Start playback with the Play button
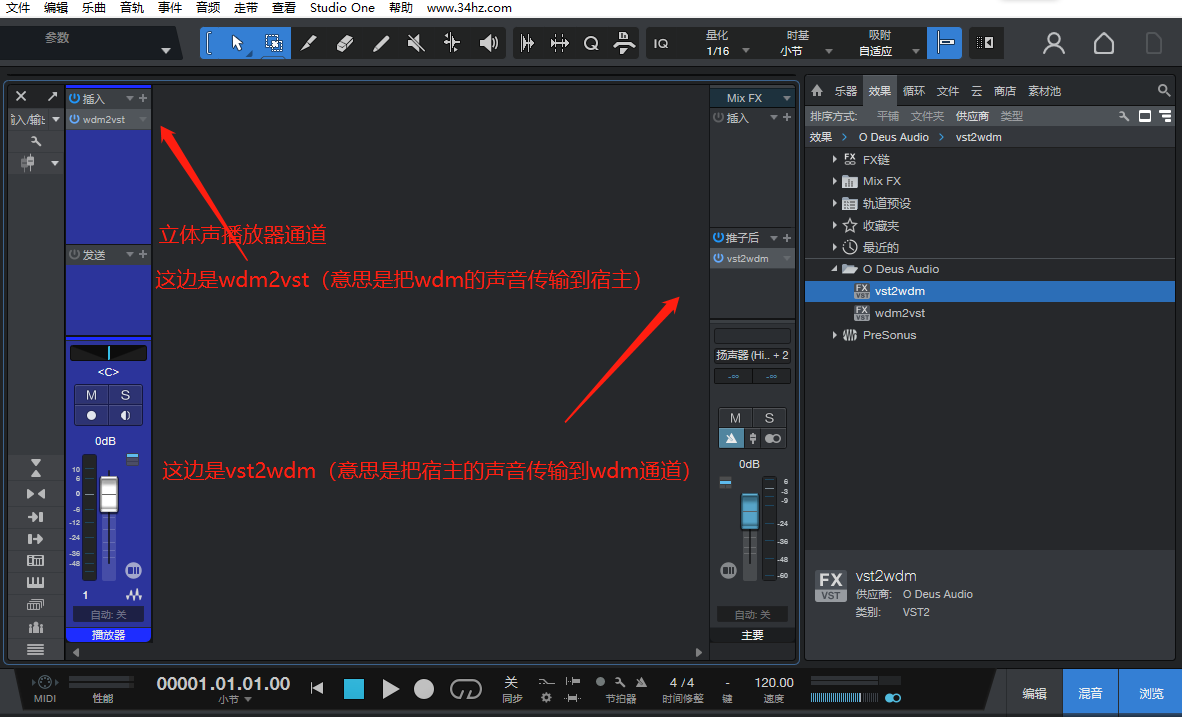This screenshot has height=717, width=1182. point(391,689)
